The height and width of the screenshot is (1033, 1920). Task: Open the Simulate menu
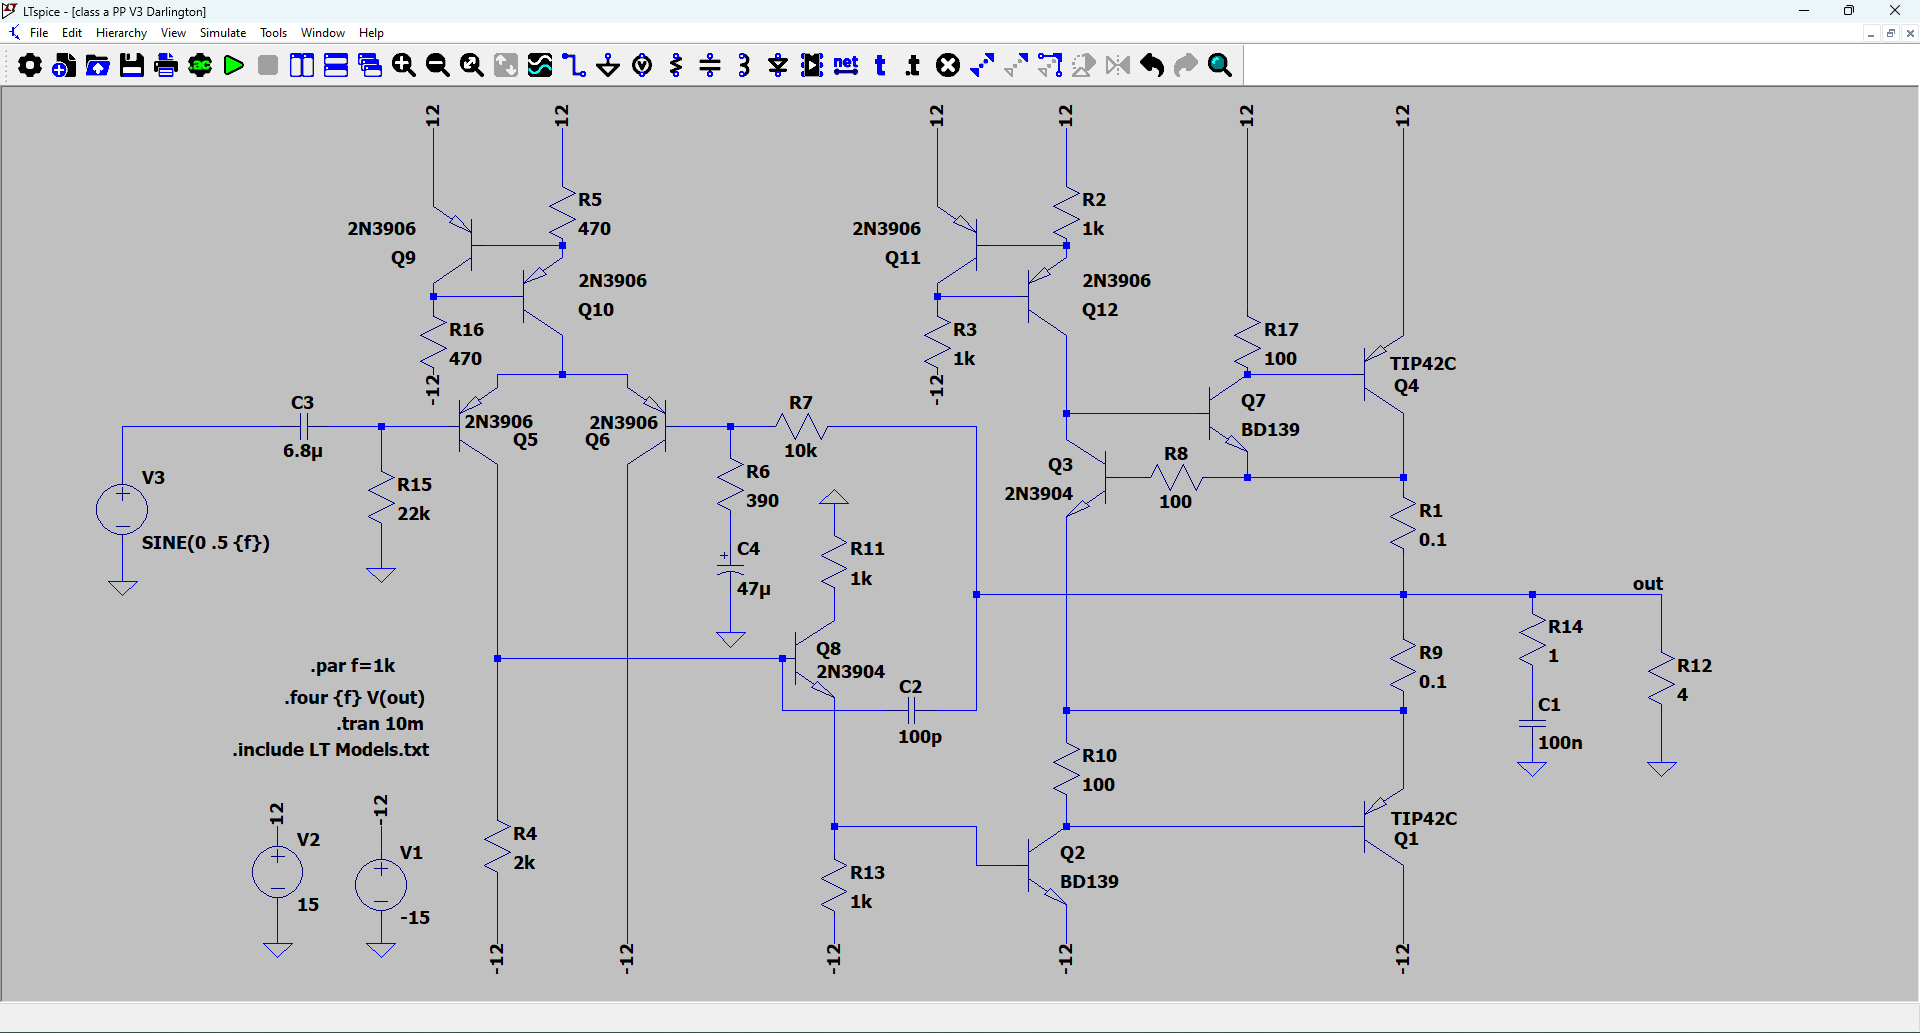point(223,33)
